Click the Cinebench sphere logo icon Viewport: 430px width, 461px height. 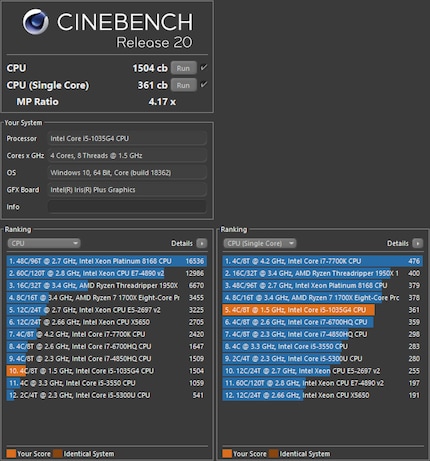(x=35, y=22)
